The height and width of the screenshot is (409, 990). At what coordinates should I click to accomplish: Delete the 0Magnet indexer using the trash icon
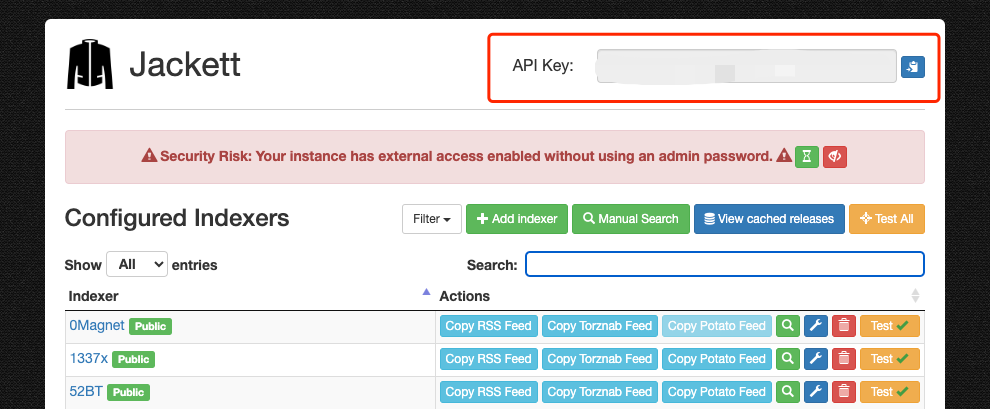(844, 326)
